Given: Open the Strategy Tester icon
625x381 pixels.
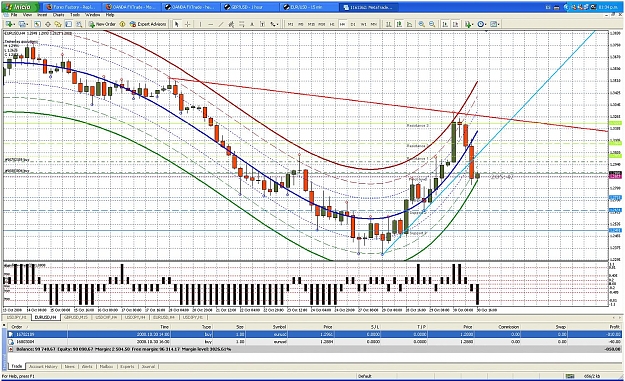Looking at the screenshot, I should point(79,24).
